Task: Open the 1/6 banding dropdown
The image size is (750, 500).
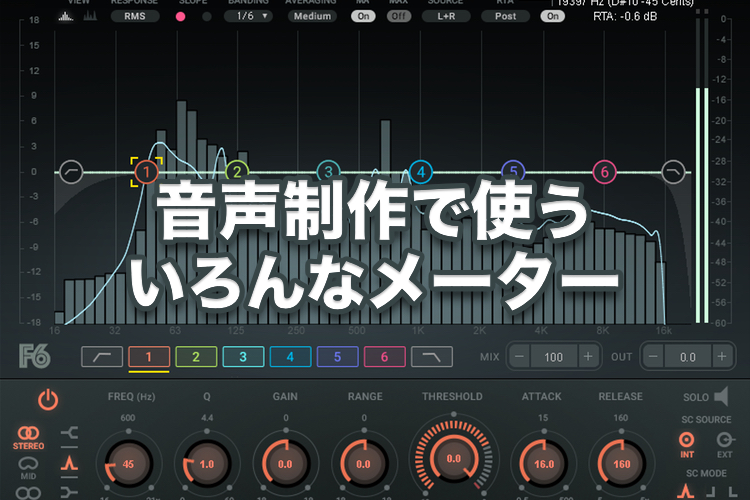Action: (x=248, y=16)
